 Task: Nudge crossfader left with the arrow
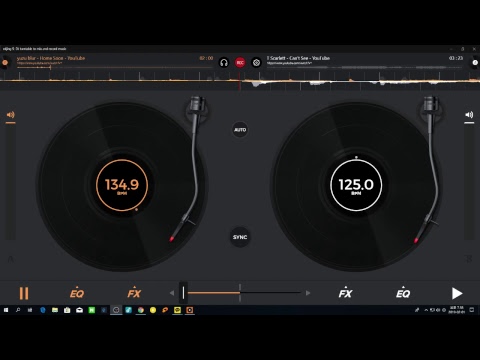point(172,293)
